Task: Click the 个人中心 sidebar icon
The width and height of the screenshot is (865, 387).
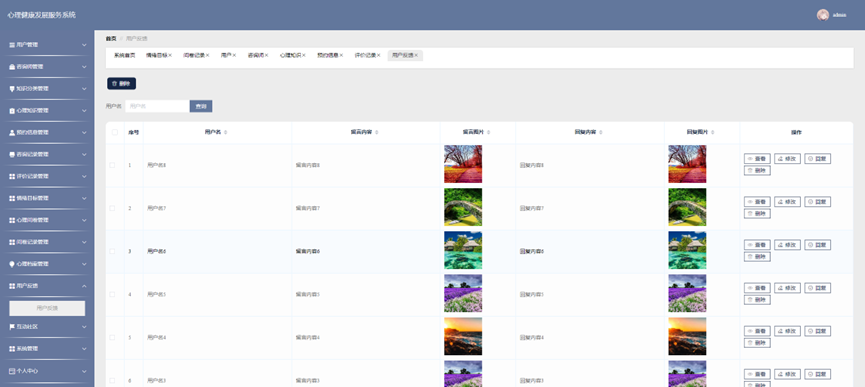Action: click(x=12, y=371)
